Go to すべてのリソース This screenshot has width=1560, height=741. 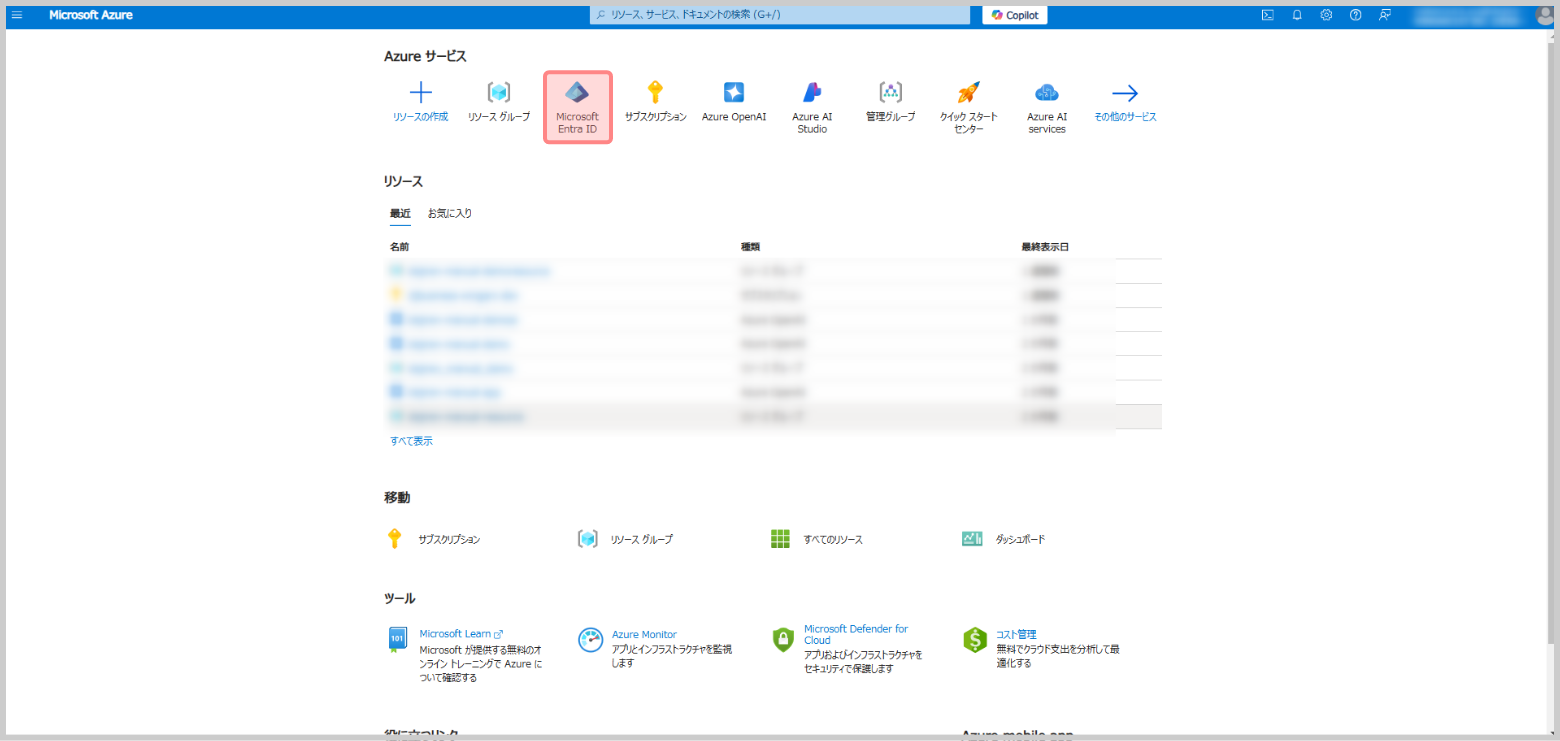pos(833,539)
